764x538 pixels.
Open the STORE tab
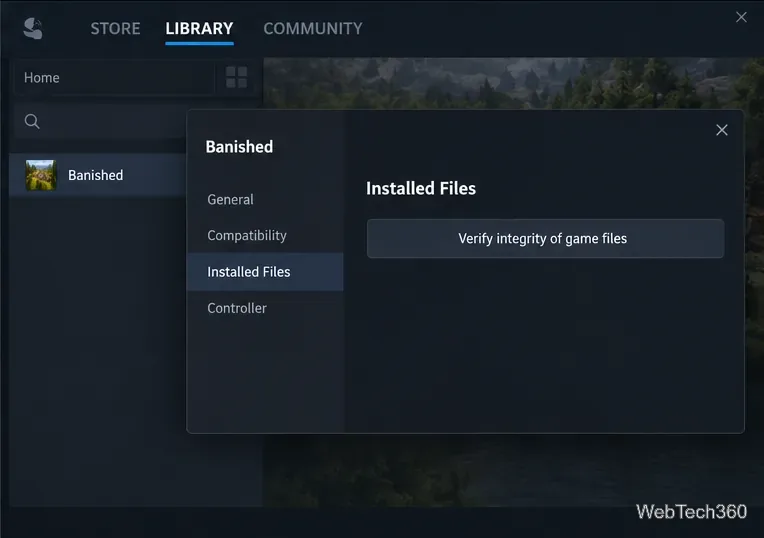tap(115, 28)
